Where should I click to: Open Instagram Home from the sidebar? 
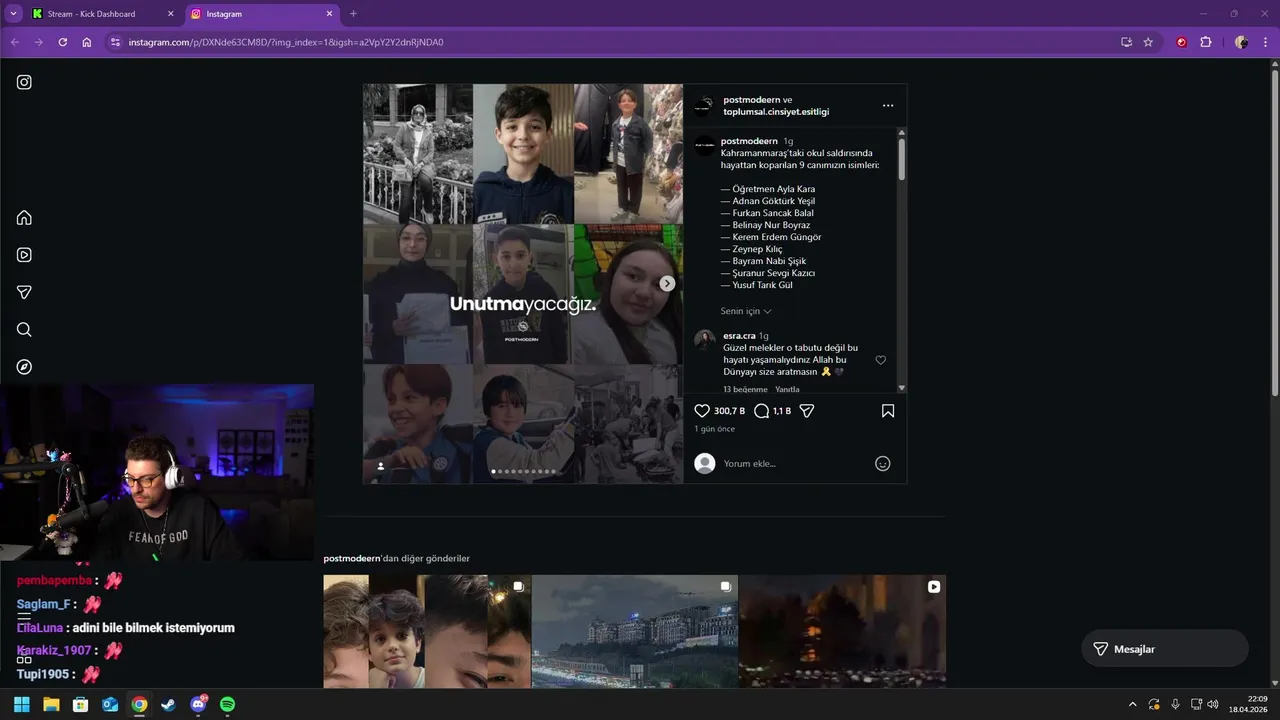[24, 218]
